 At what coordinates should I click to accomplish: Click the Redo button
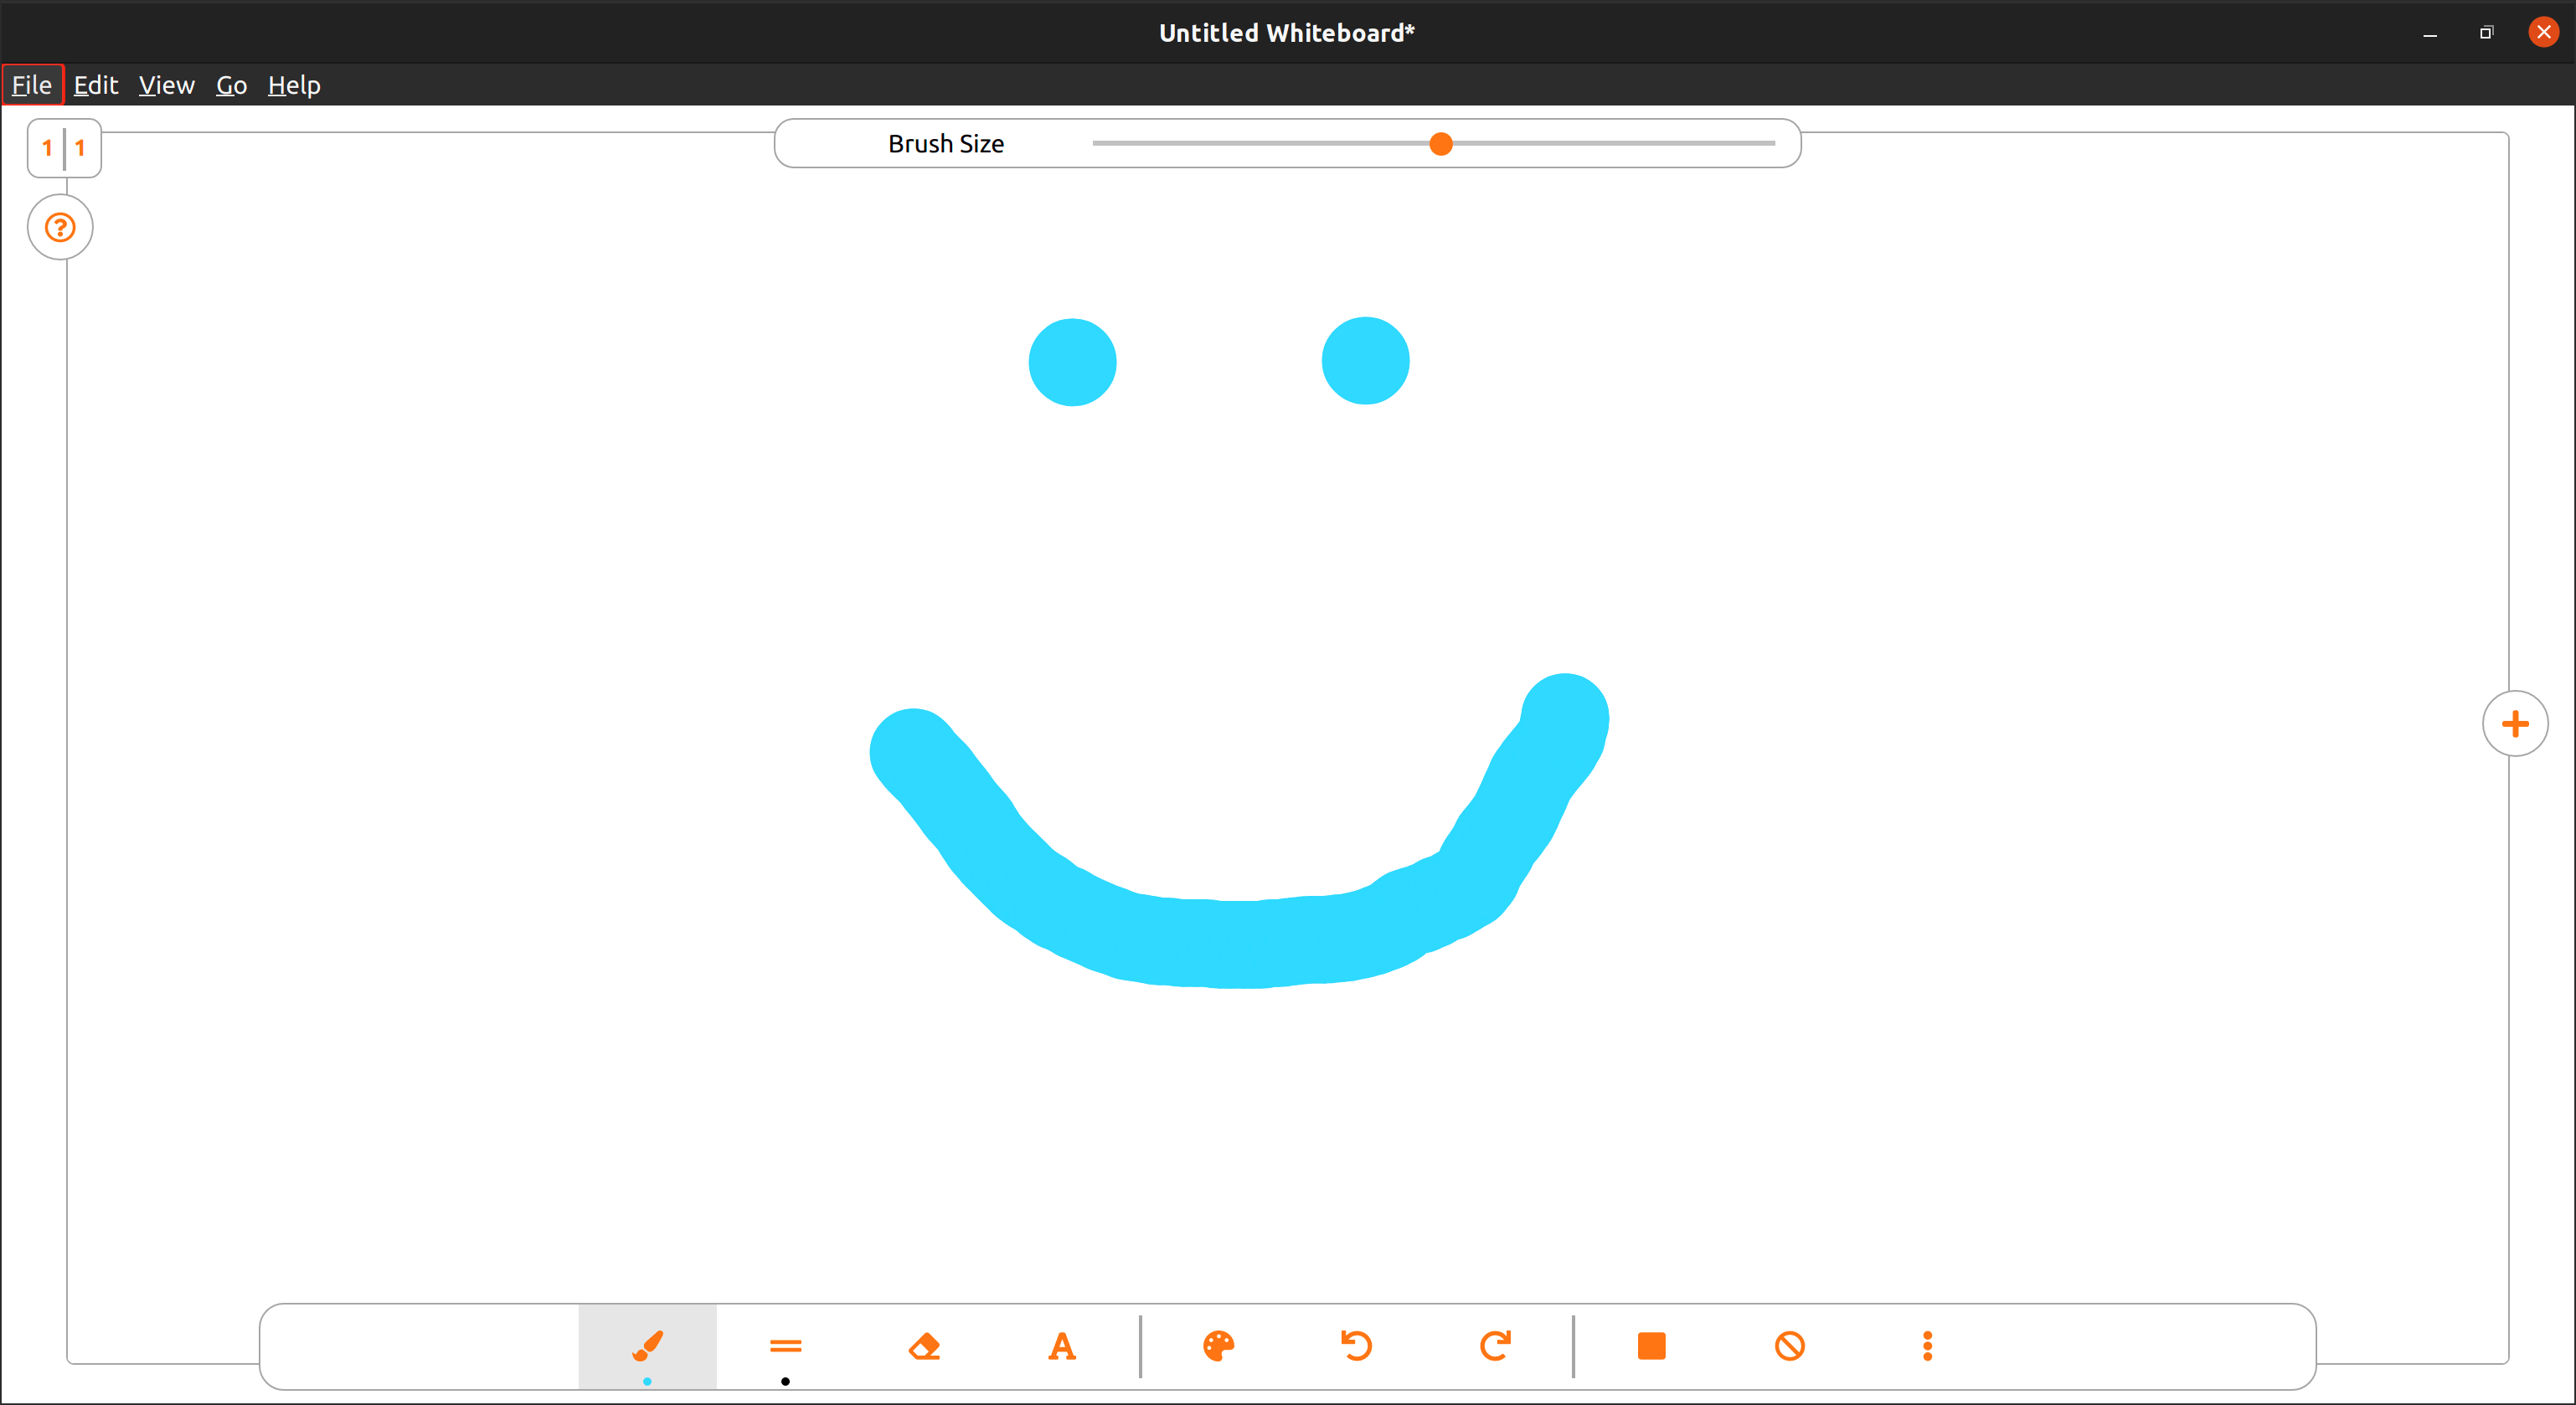click(1493, 1346)
